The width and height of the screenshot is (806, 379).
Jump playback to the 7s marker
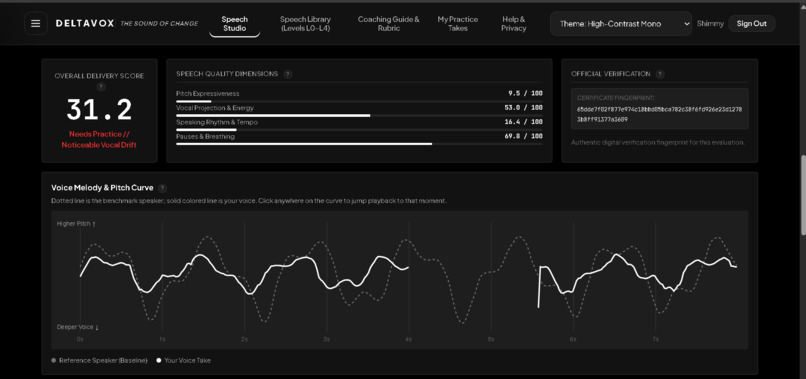point(655,339)
